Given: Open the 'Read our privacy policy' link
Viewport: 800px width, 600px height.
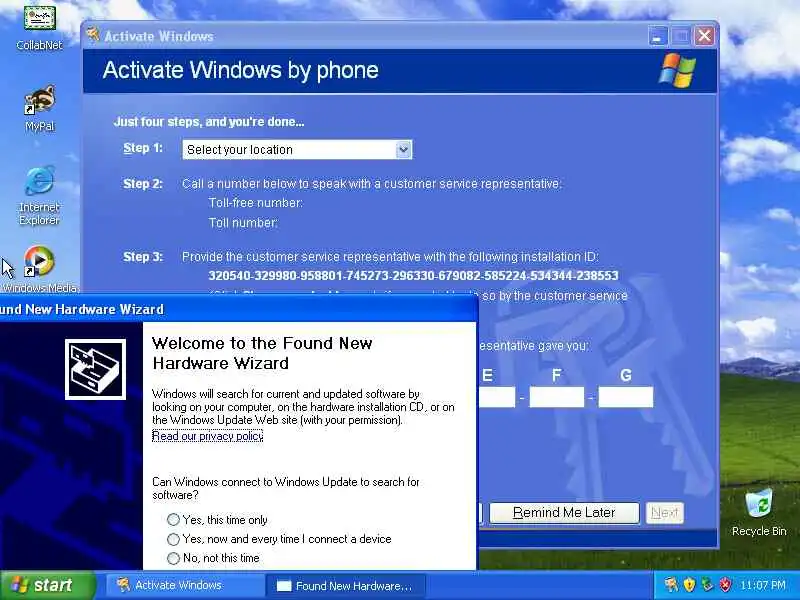Looking at the screenshot, I should [208, 436].
